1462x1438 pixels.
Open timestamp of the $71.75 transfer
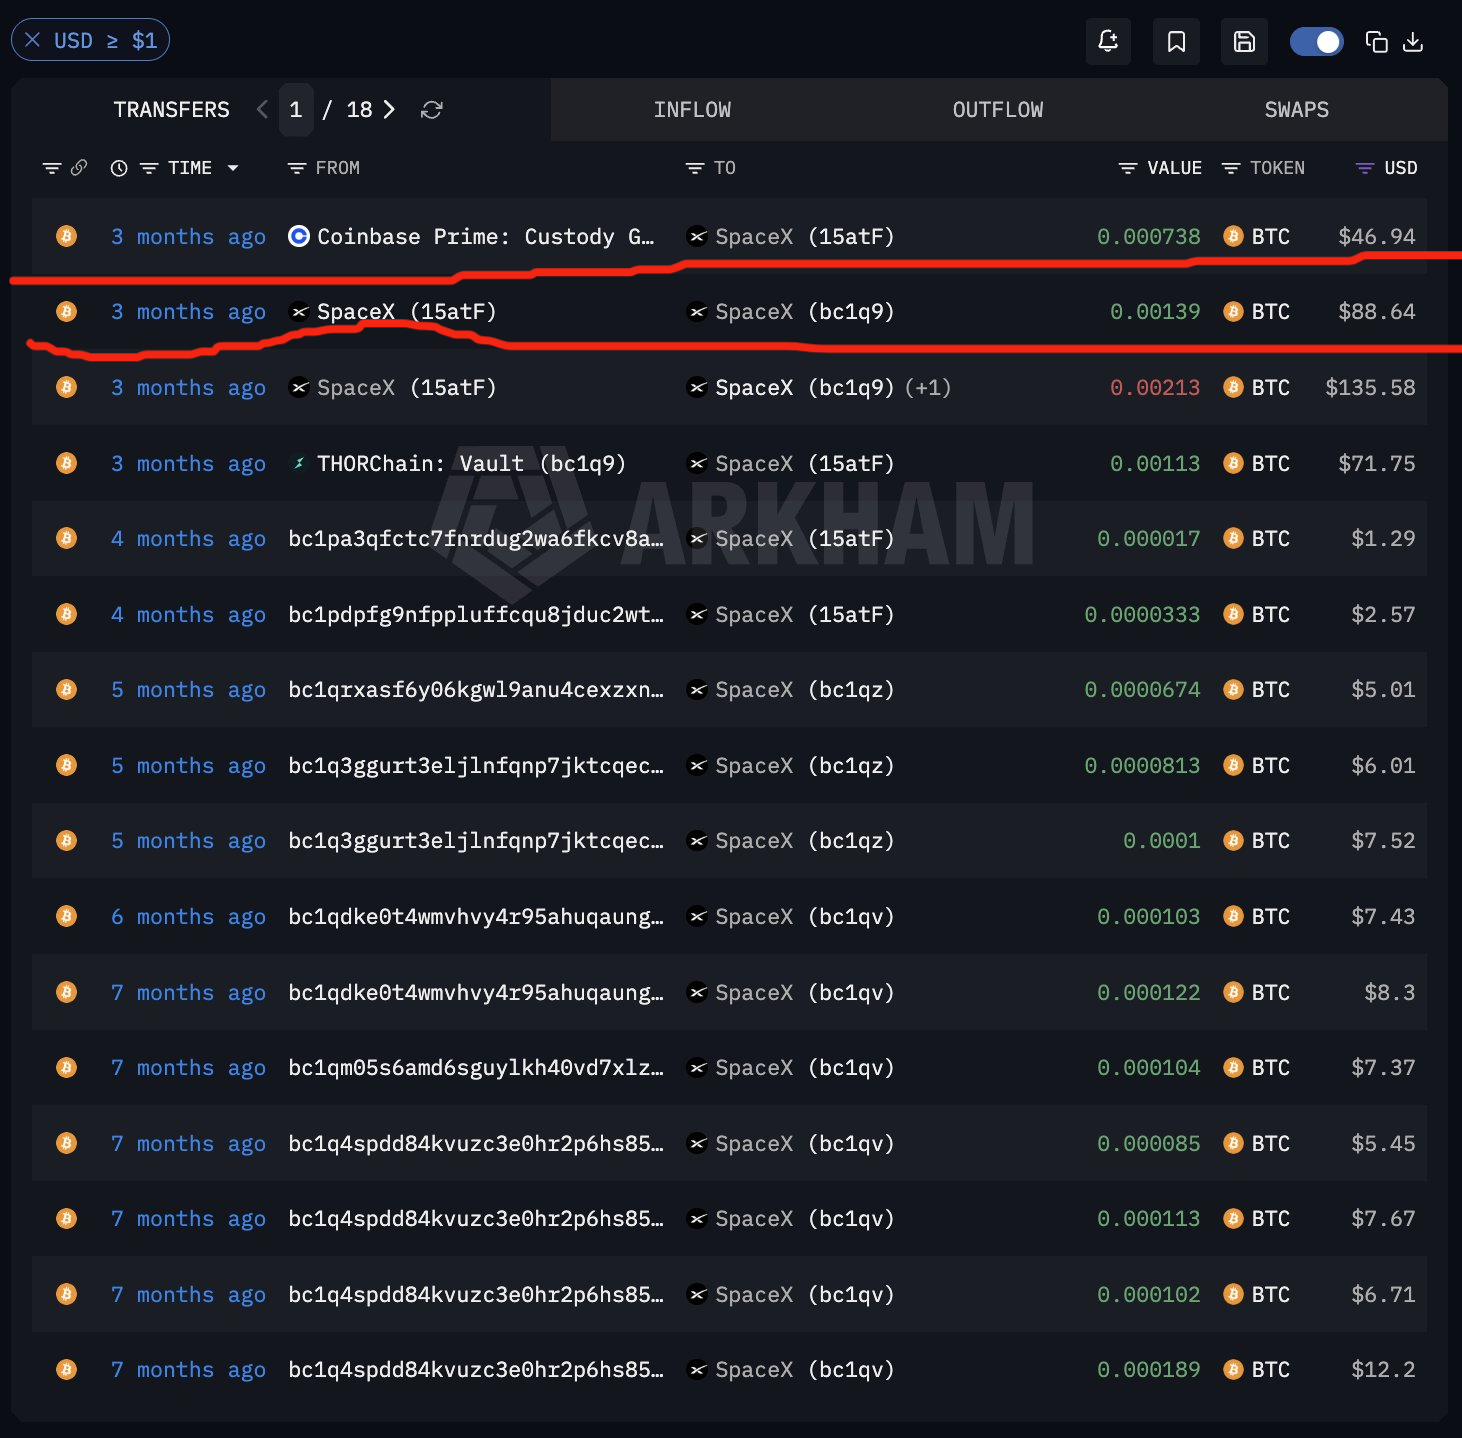[x=188, y=464]
